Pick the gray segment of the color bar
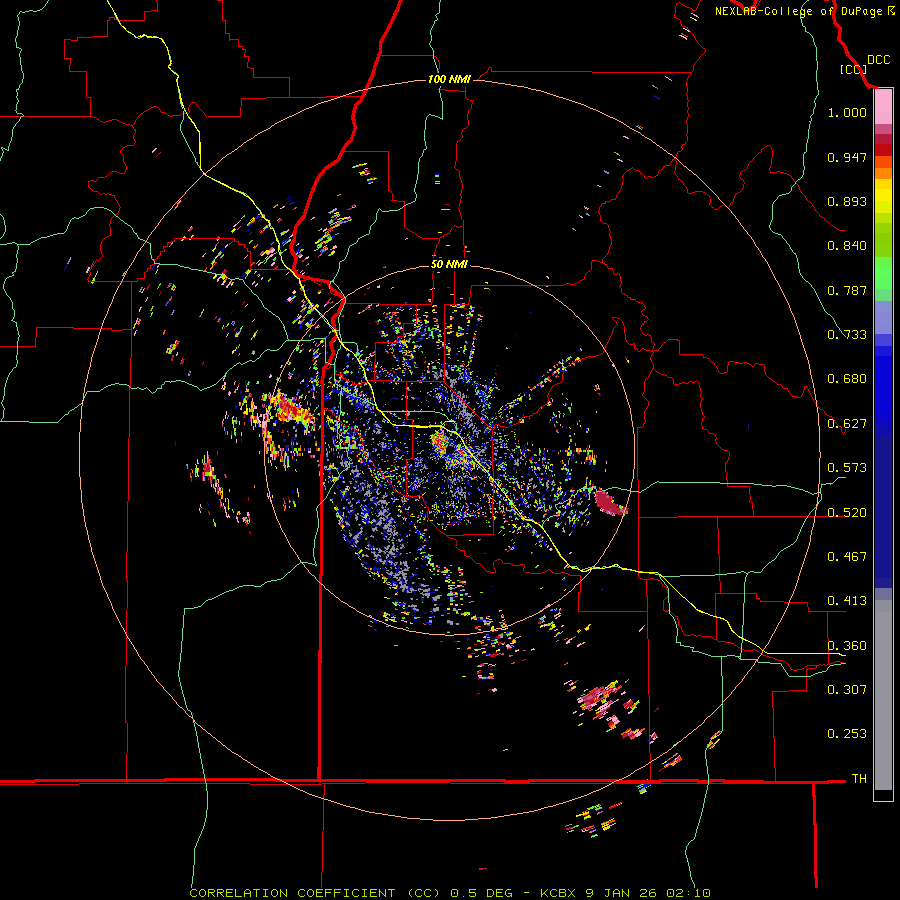Image resolution: width=900 pixels, height=900 pixels. coord(883,695)
